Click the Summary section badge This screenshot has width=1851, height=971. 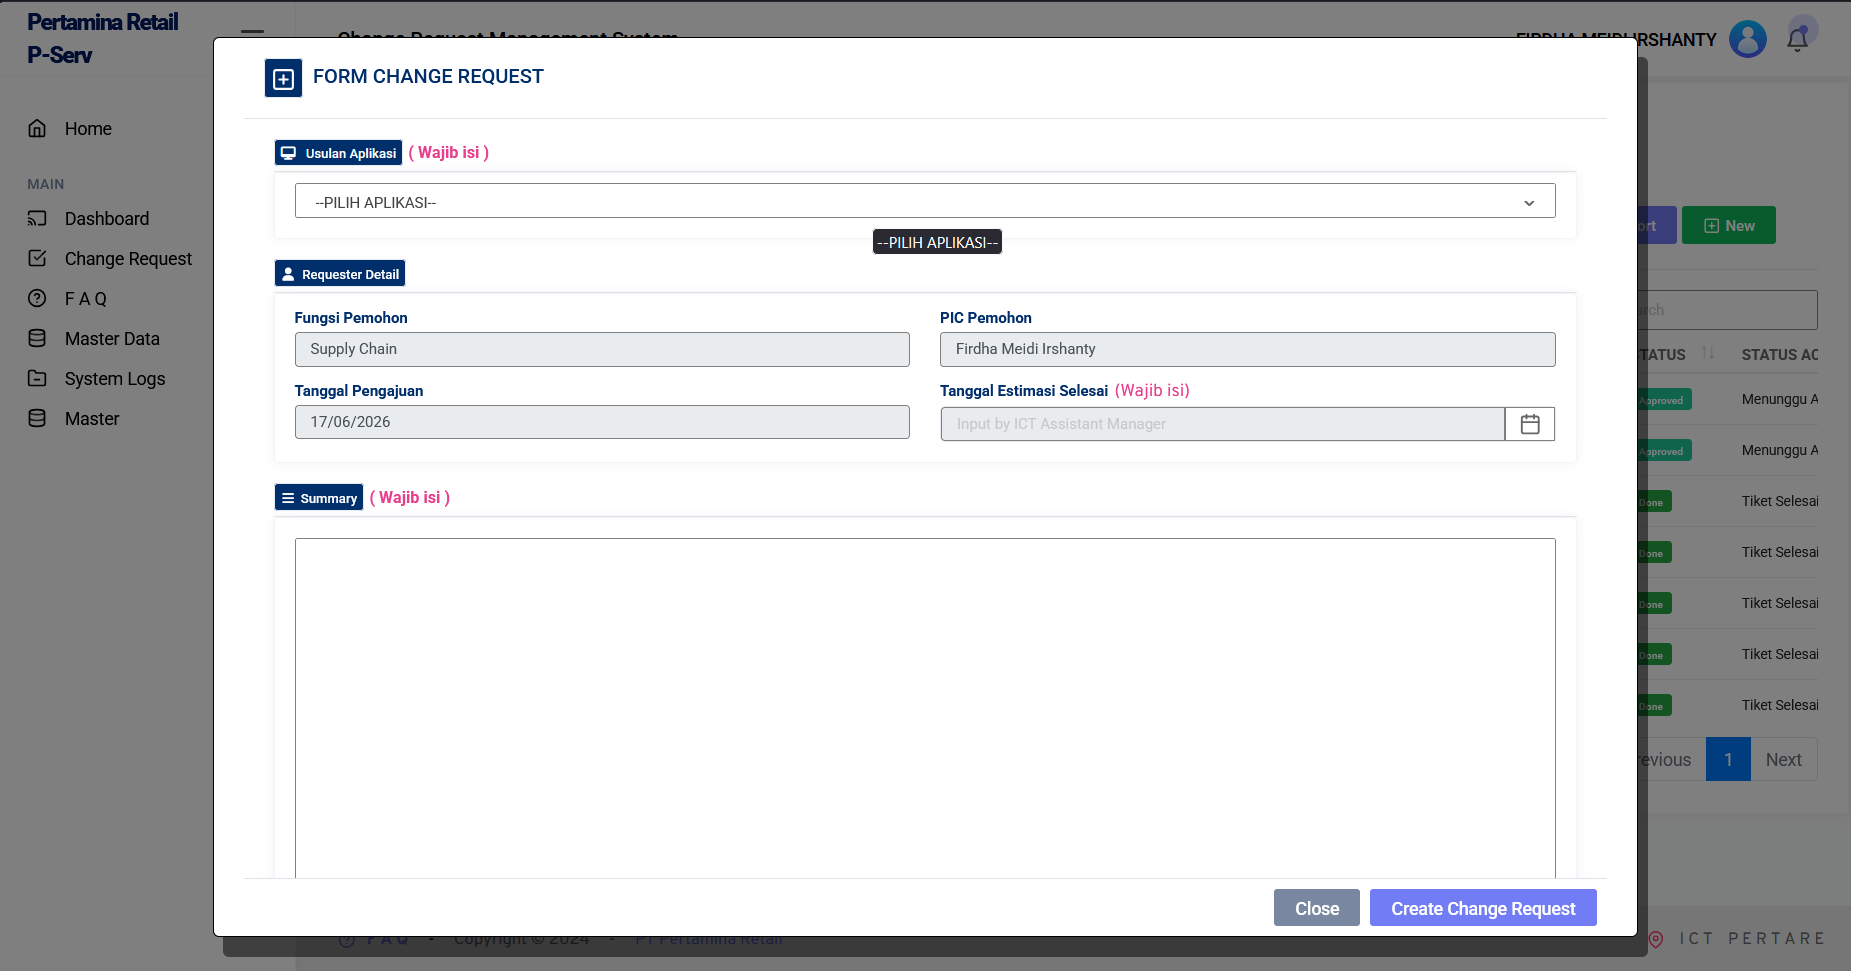(319, 498)
